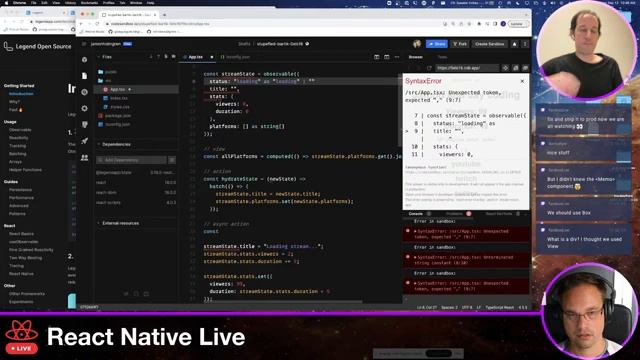Viewport: 640px width, 360px height.
Task: Click the Legend Open Source logo
Action: coord(38,47)
